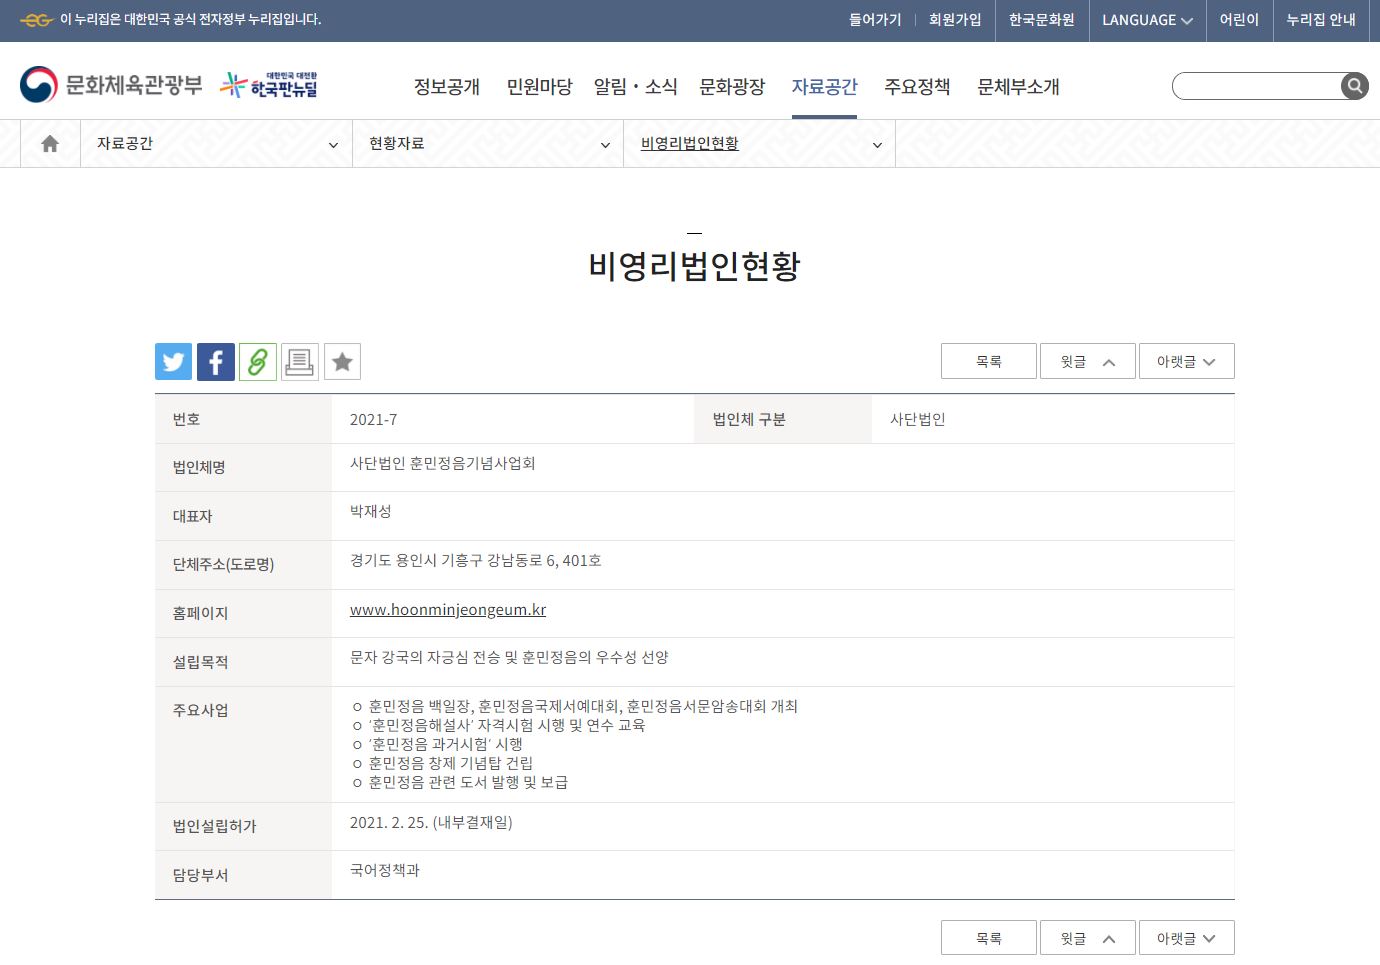Select address 경기도 용인시 기흥구 강남동로 6, 401호

tap(475, 560)
